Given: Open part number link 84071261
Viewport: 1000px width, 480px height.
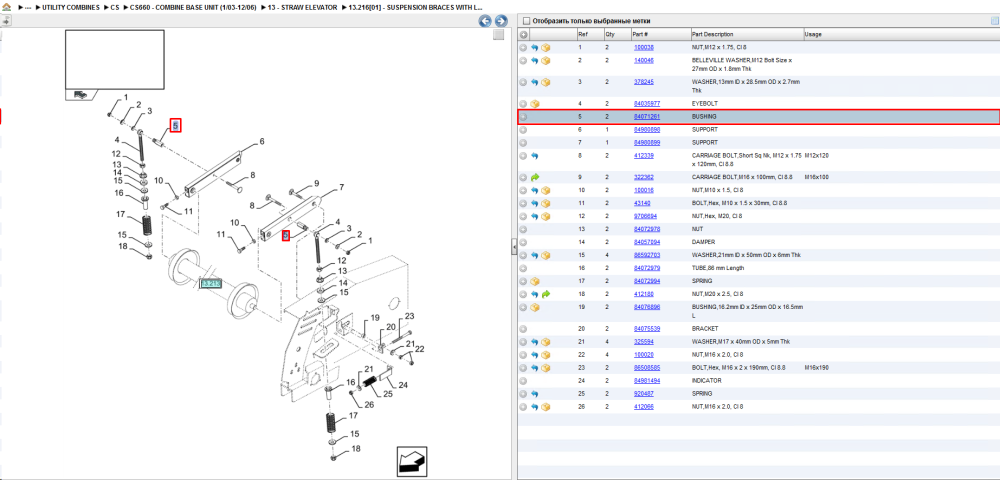Looking at the screenshot, I should tap(647, 117).
